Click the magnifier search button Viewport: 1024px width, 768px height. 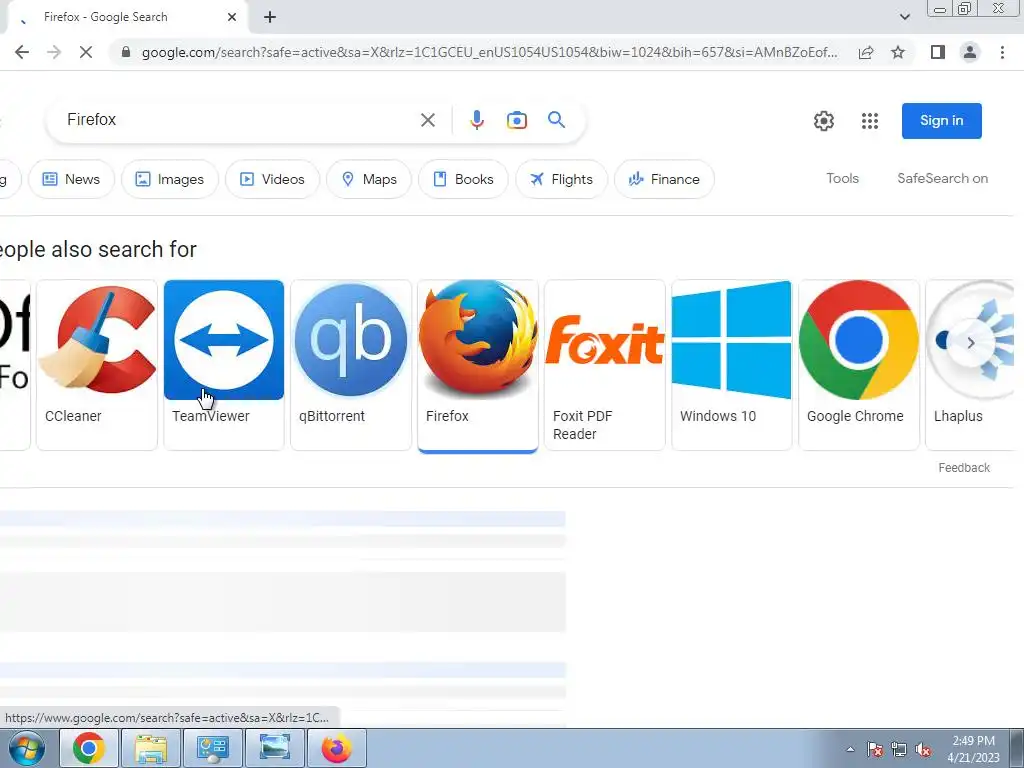tap(556, 120)
